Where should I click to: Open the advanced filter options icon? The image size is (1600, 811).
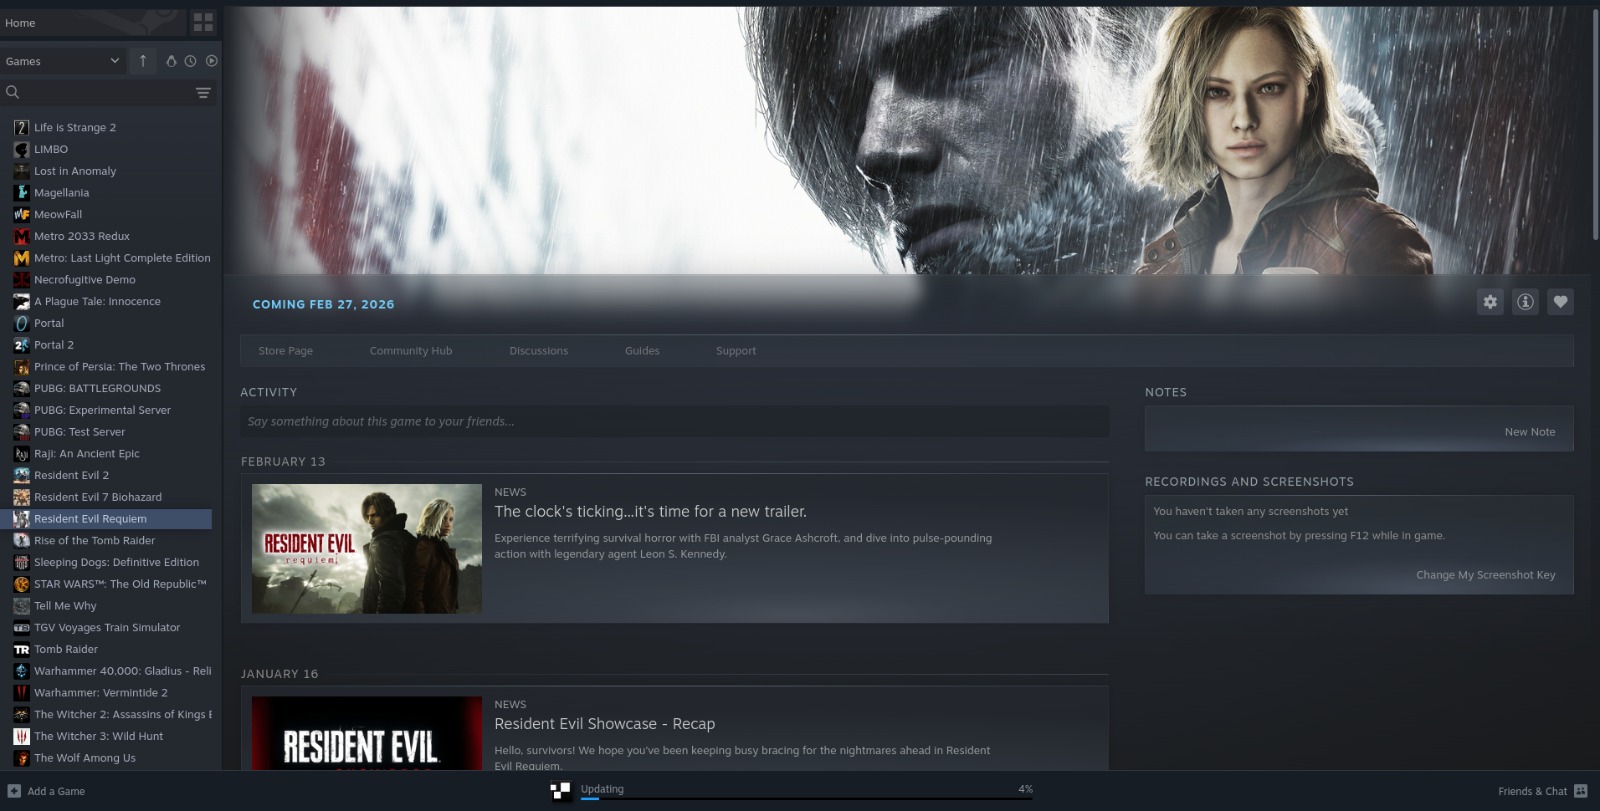point(203,93)
